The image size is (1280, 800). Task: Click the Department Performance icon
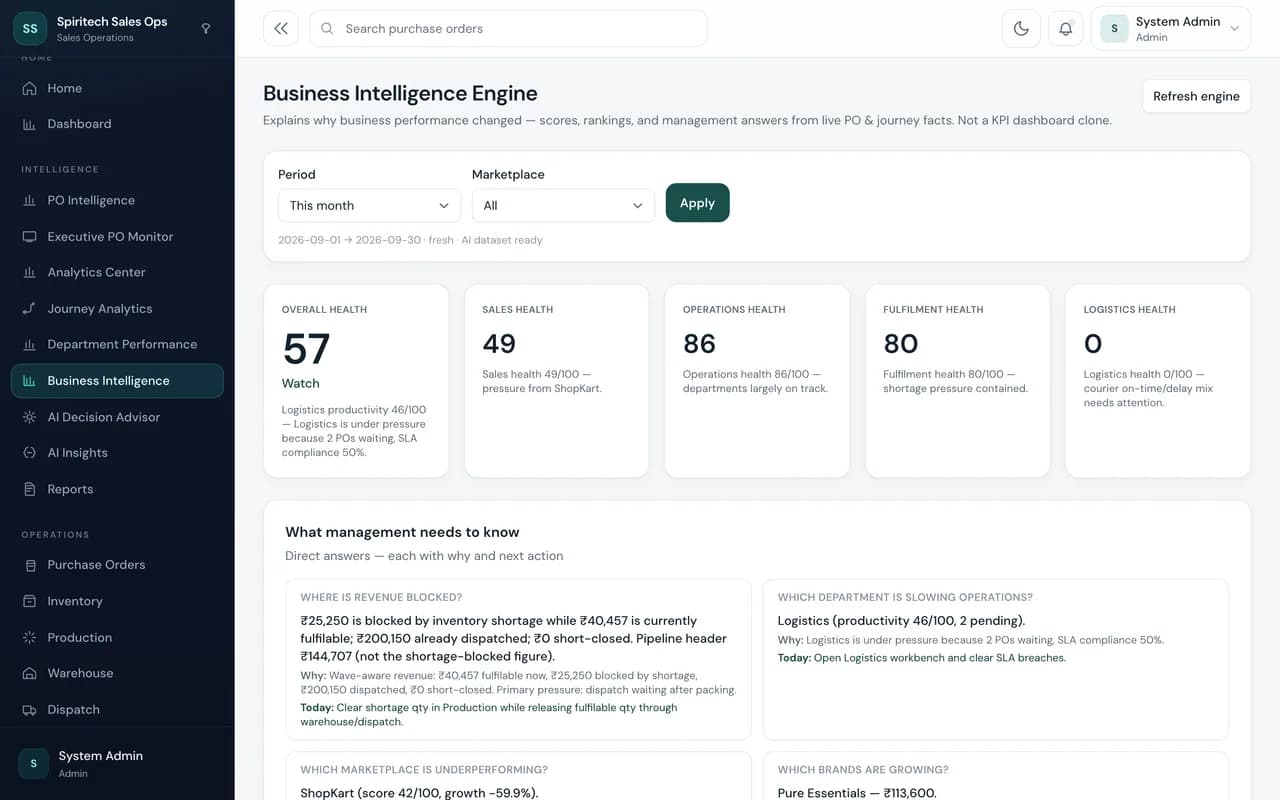29,344
